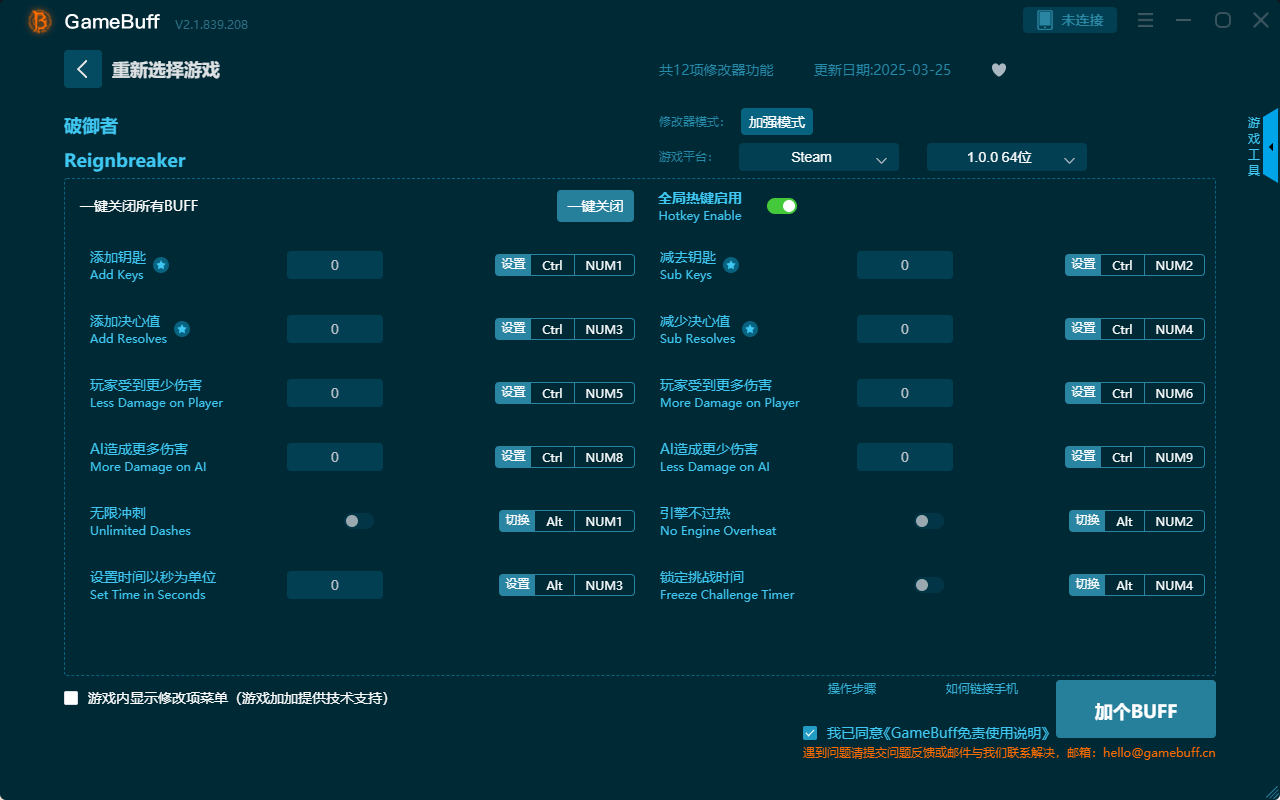1280x800 pixels.
Task: Favorite the game with the heart icon
Action: pyautogui.click(x=999, y=70)
